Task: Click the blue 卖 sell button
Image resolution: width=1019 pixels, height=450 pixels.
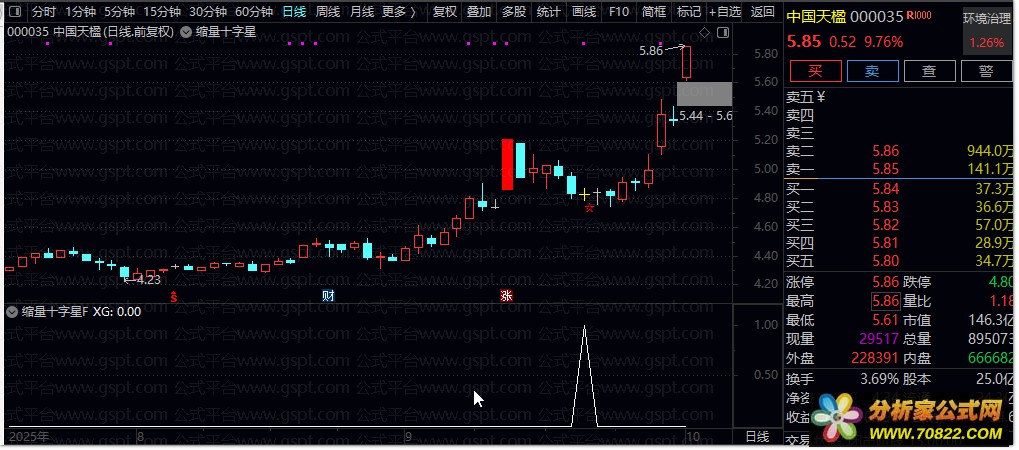Action: (872, 71)
